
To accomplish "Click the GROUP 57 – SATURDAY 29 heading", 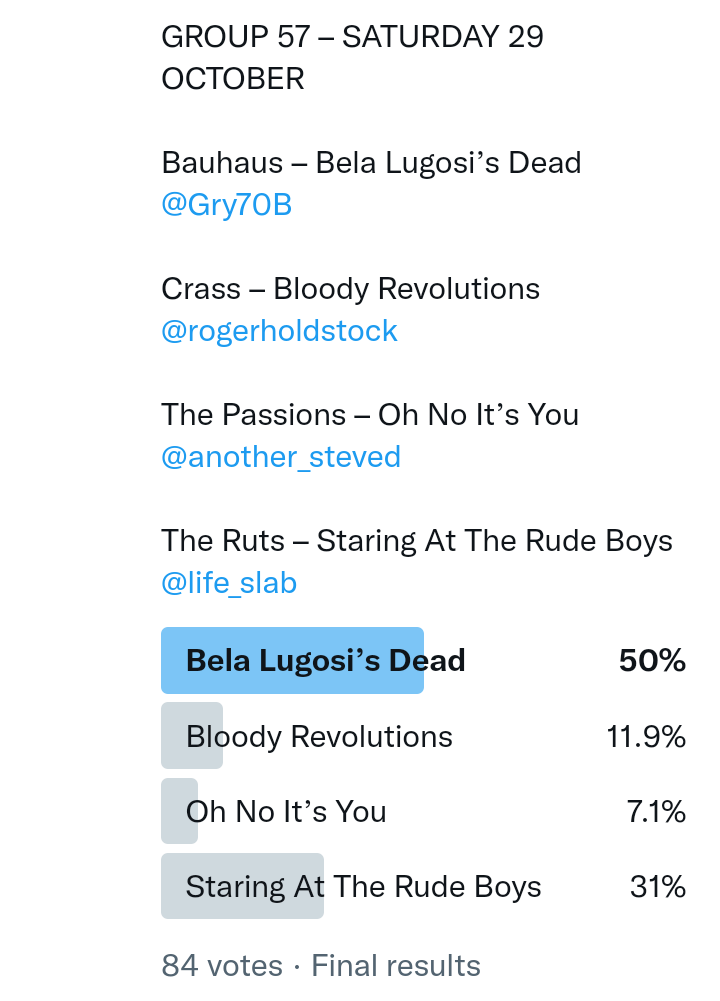I will click(x=352, y=37).
